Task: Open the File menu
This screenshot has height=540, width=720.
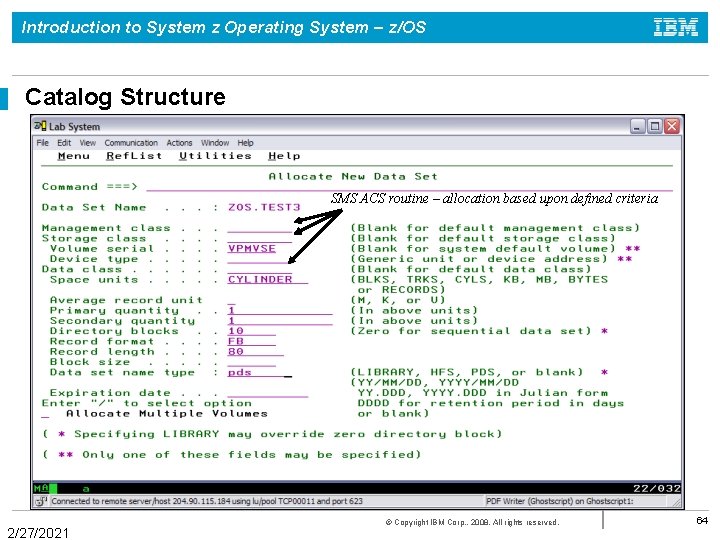Action: click(42, 143)
